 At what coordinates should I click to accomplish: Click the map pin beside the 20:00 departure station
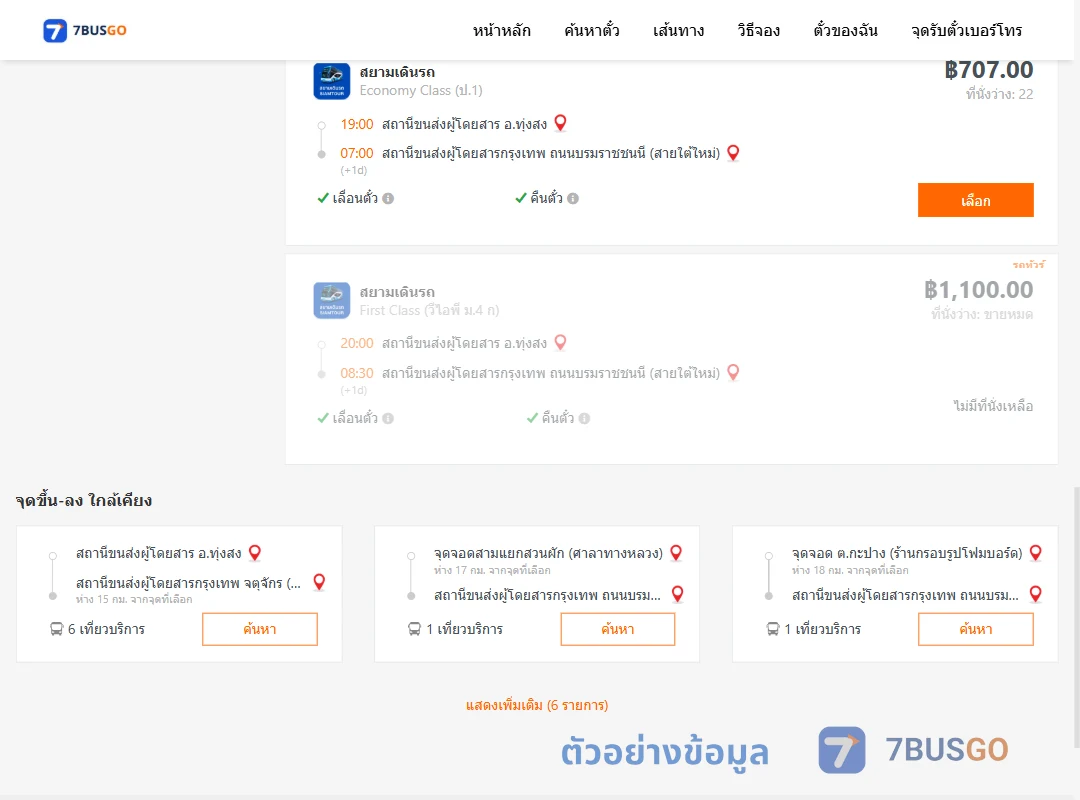[x=561, y=342]
